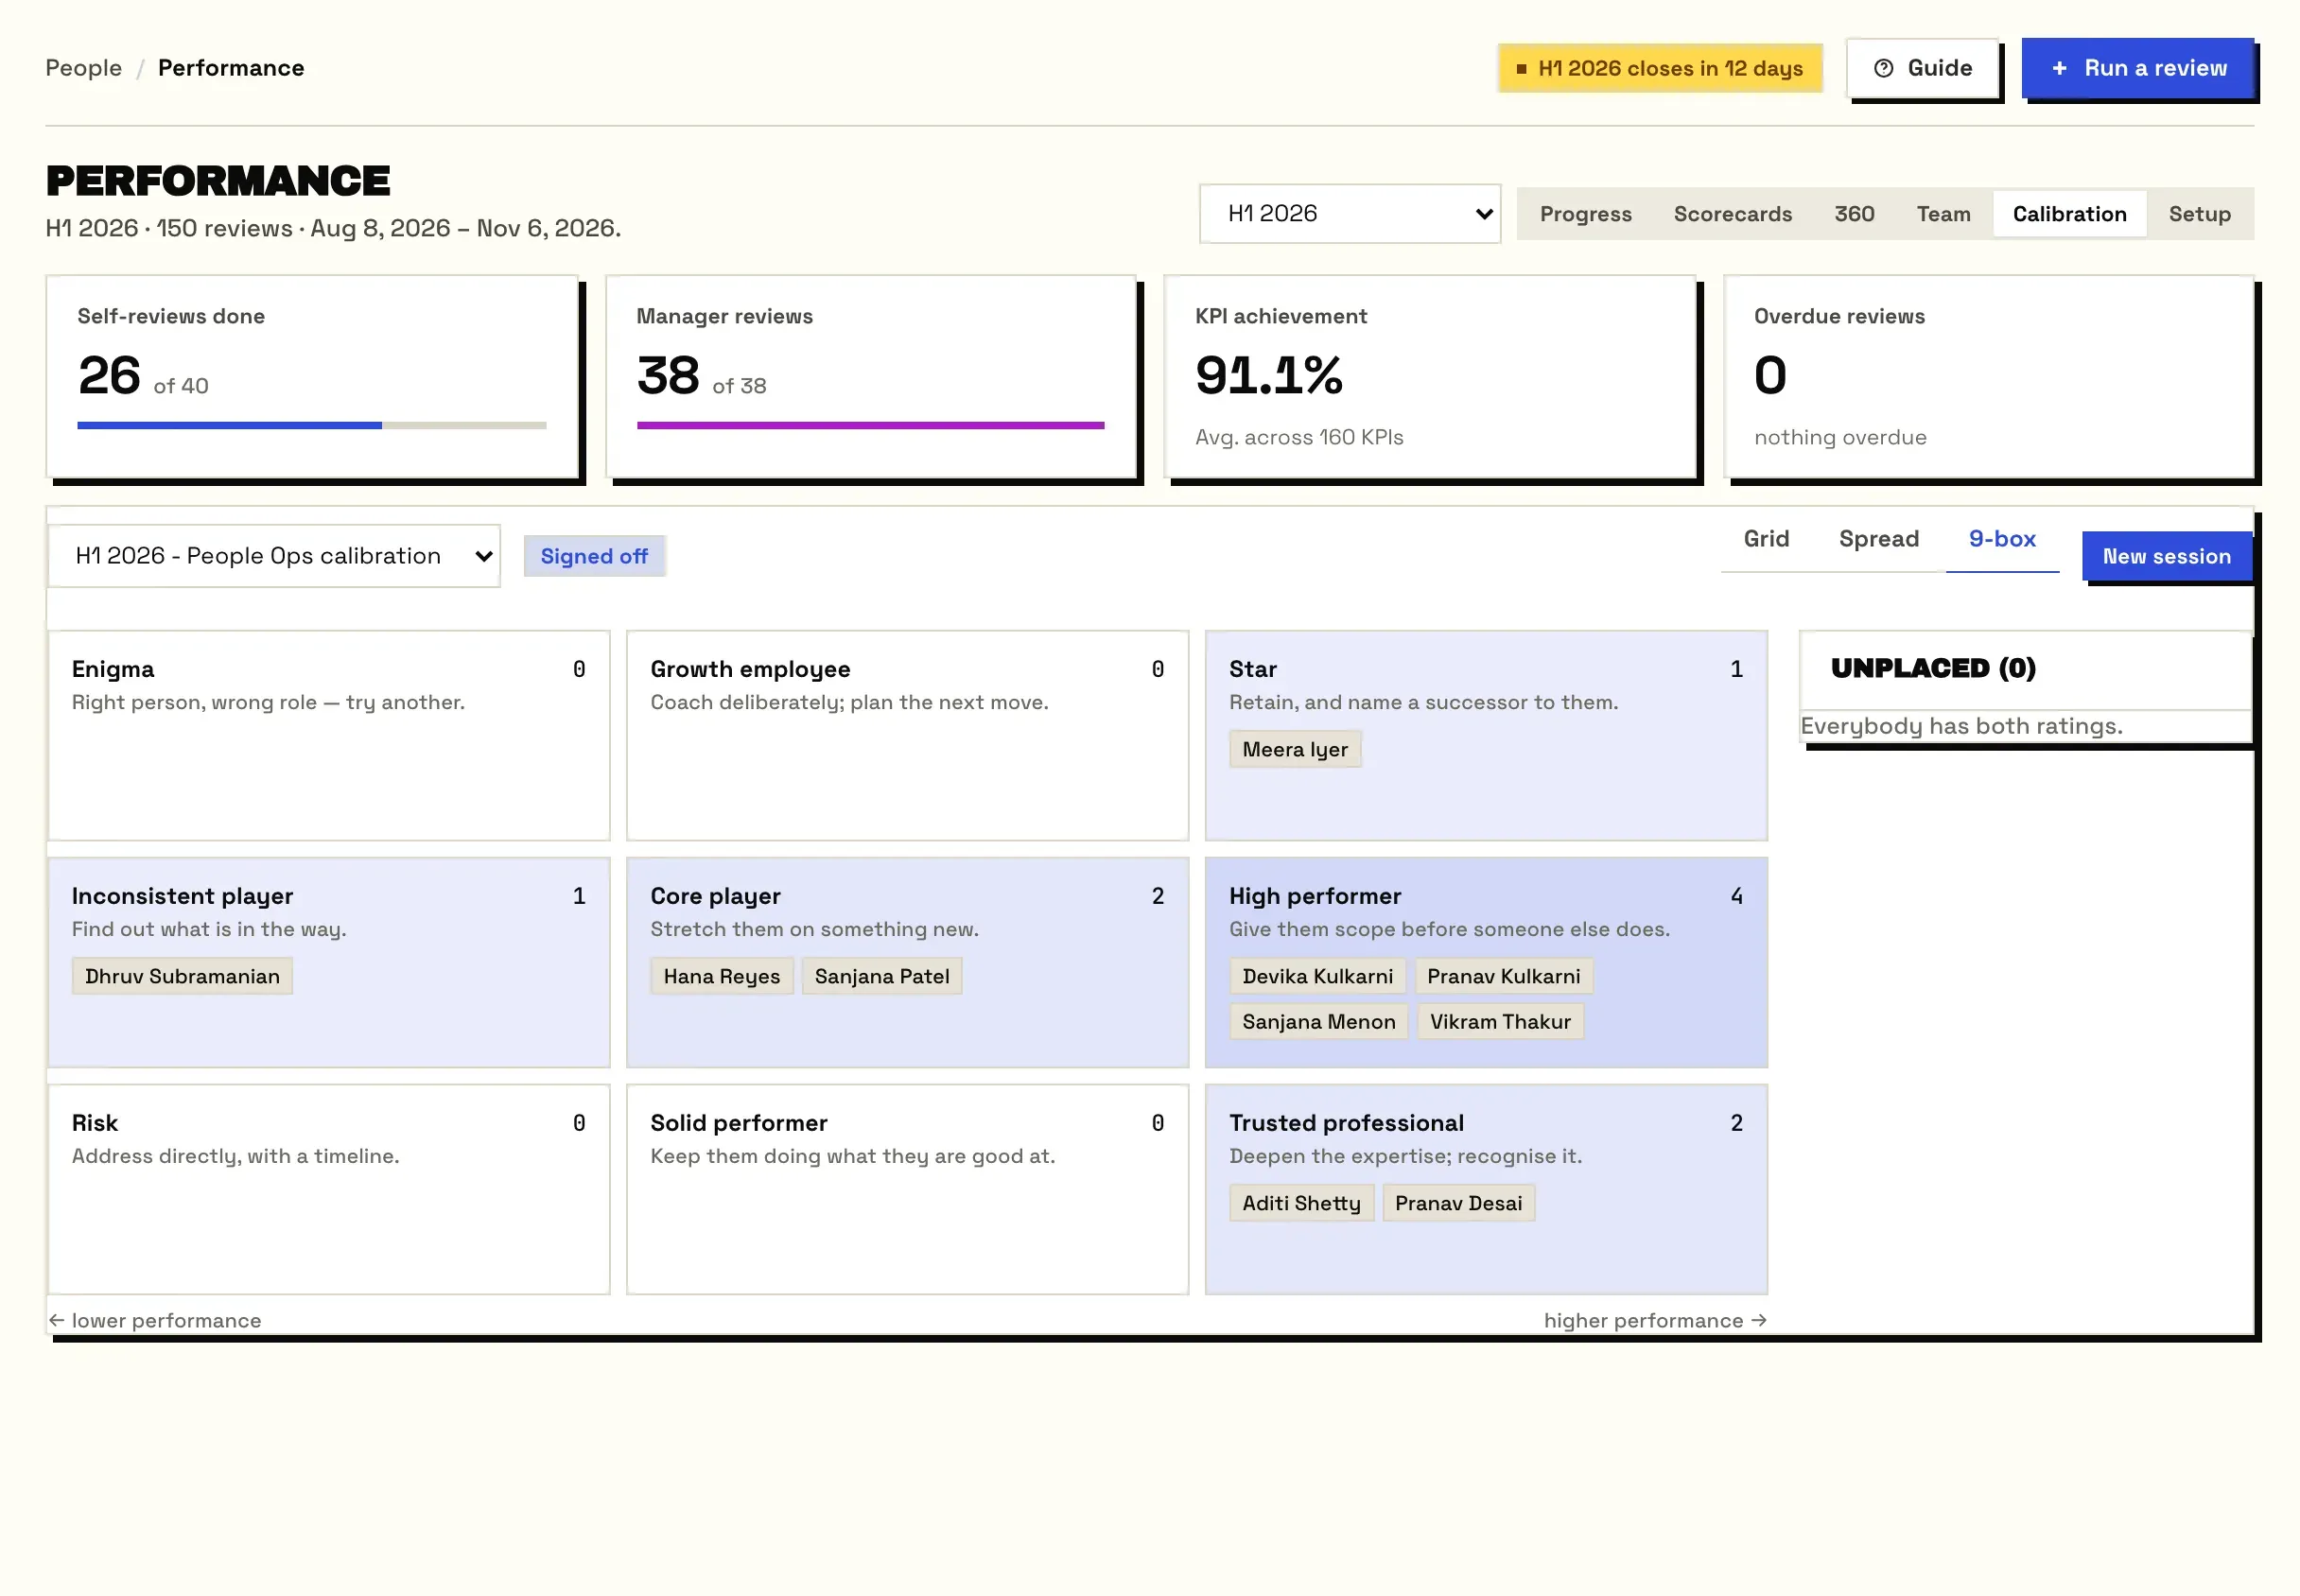Click the Vikram Thakur chip
This screenshot has height=1596, width=2300.
[1500, 1022]
